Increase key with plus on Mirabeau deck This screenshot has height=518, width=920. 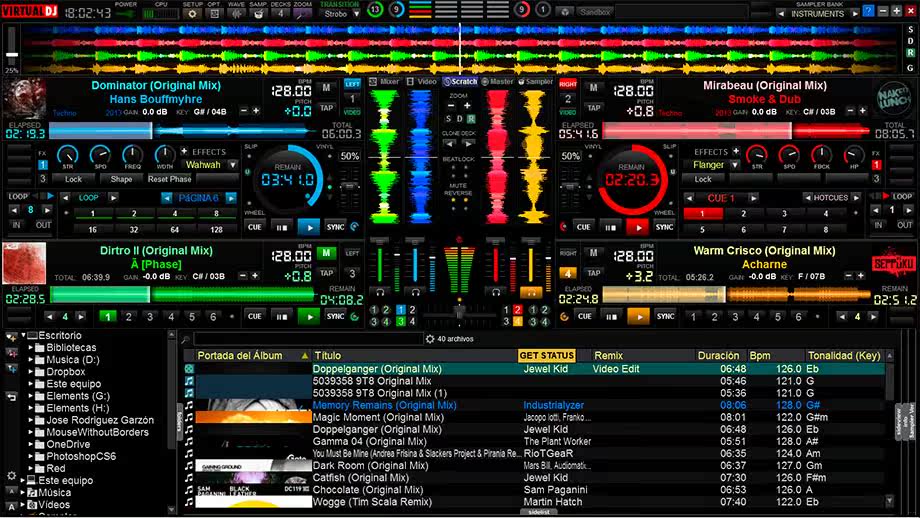tap(863, 111)
